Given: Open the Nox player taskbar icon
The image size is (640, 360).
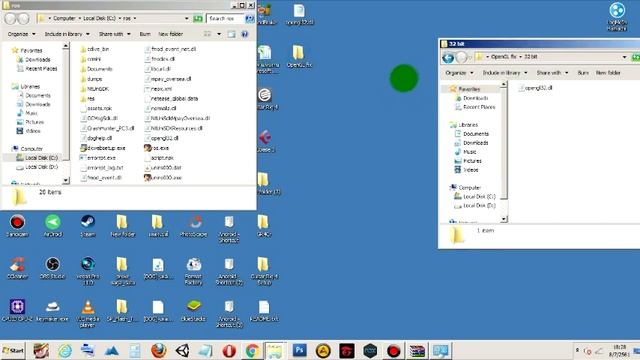Looking at the screenshot, I should [370, 351].
